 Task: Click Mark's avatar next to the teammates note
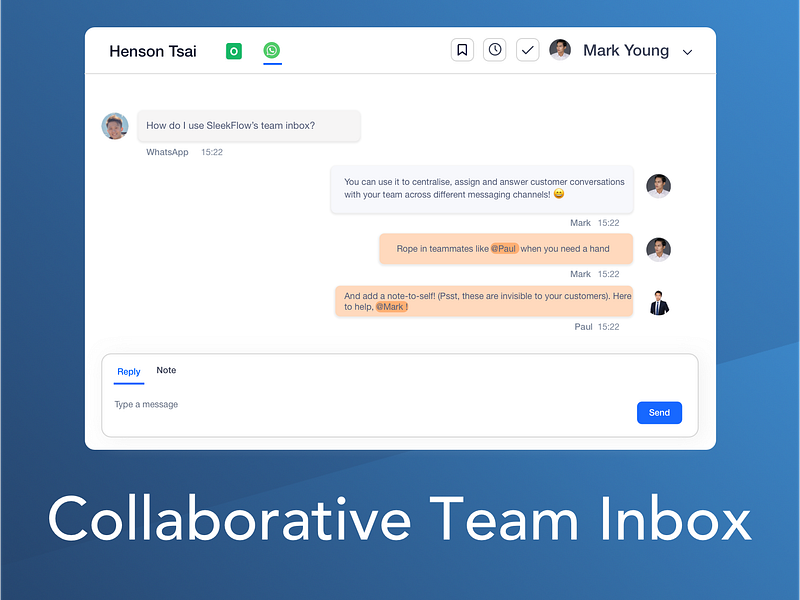(659, 249)
